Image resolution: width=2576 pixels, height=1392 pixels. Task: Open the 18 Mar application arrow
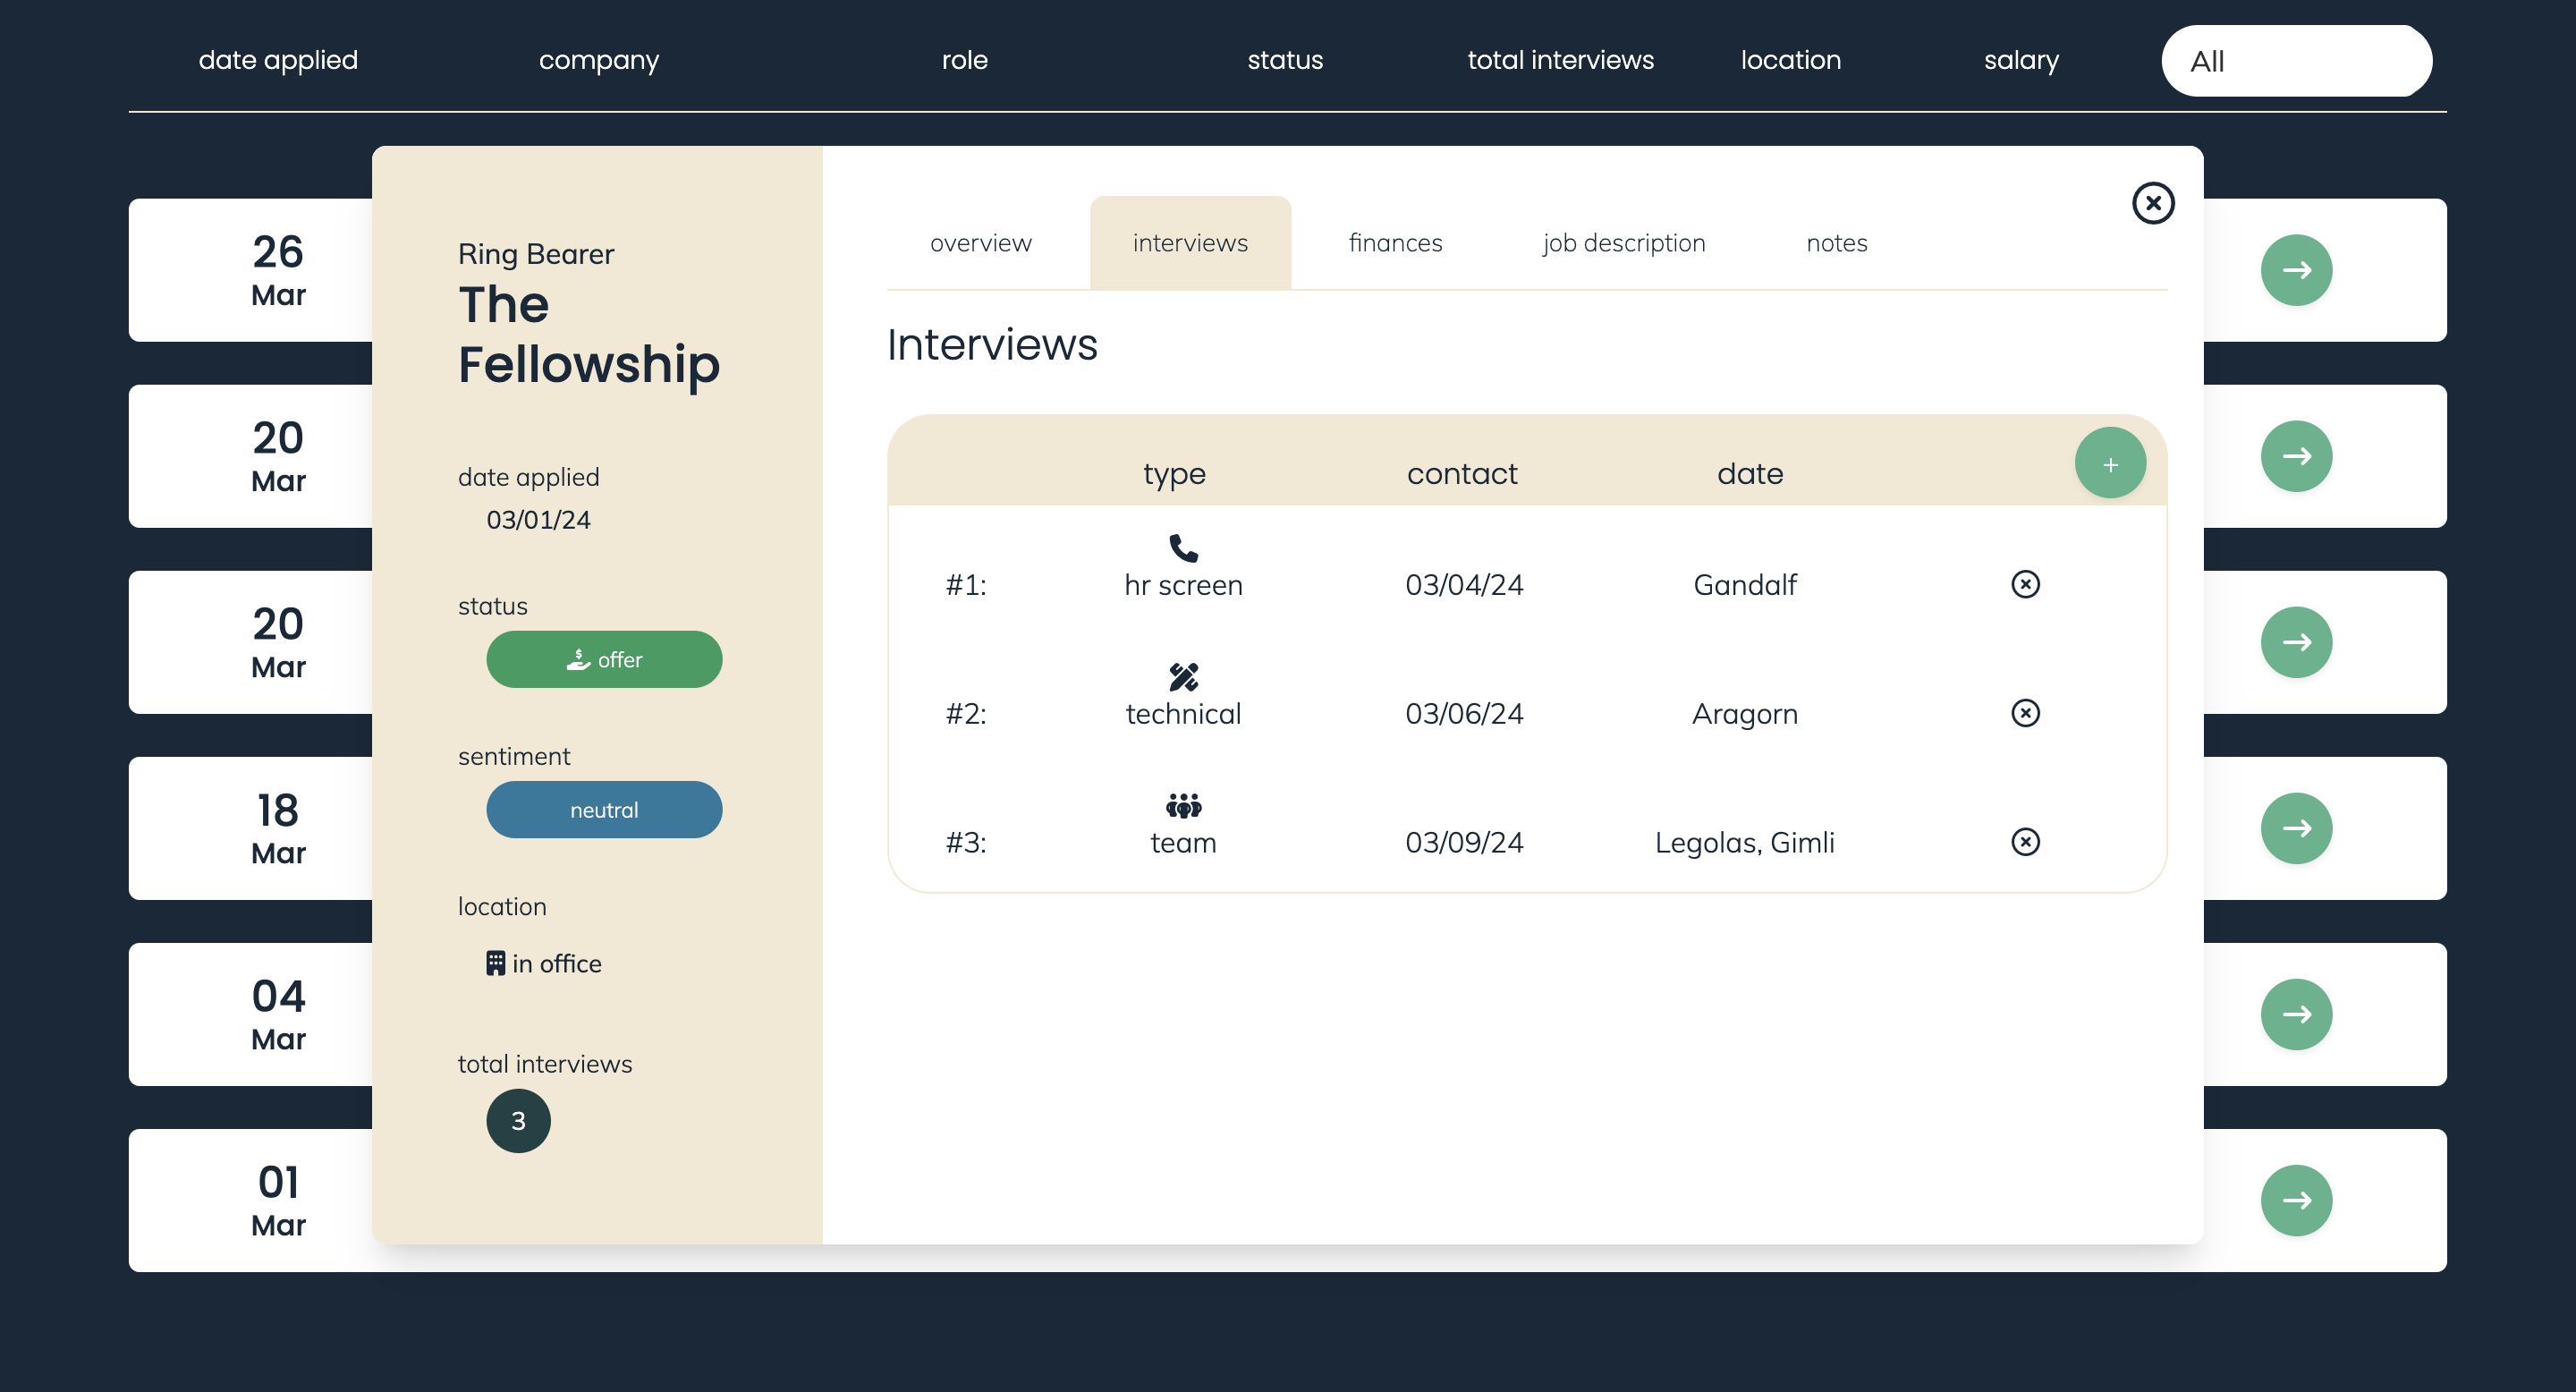2296,828
